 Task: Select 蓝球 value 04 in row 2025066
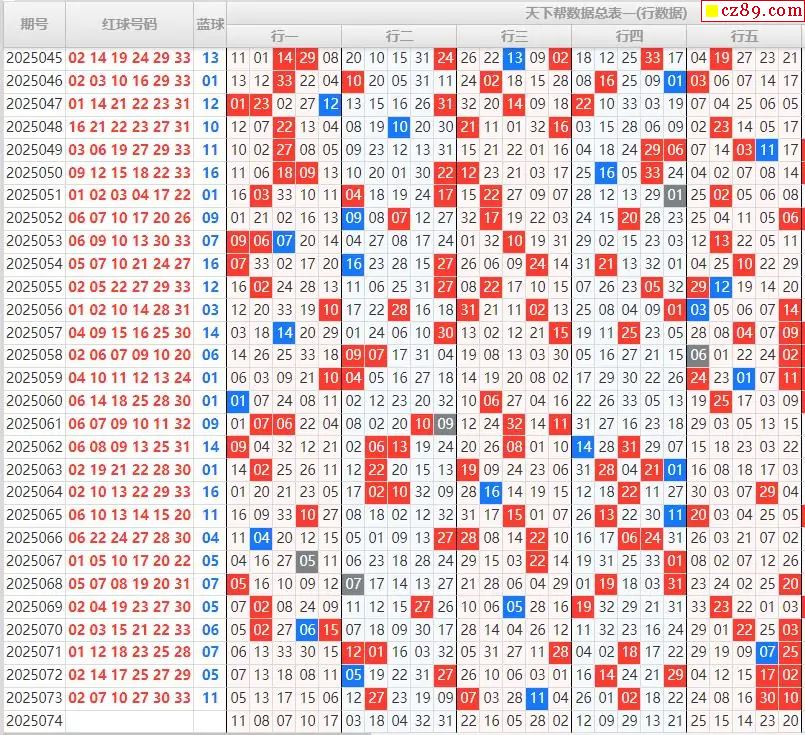(x=210, y=538)
